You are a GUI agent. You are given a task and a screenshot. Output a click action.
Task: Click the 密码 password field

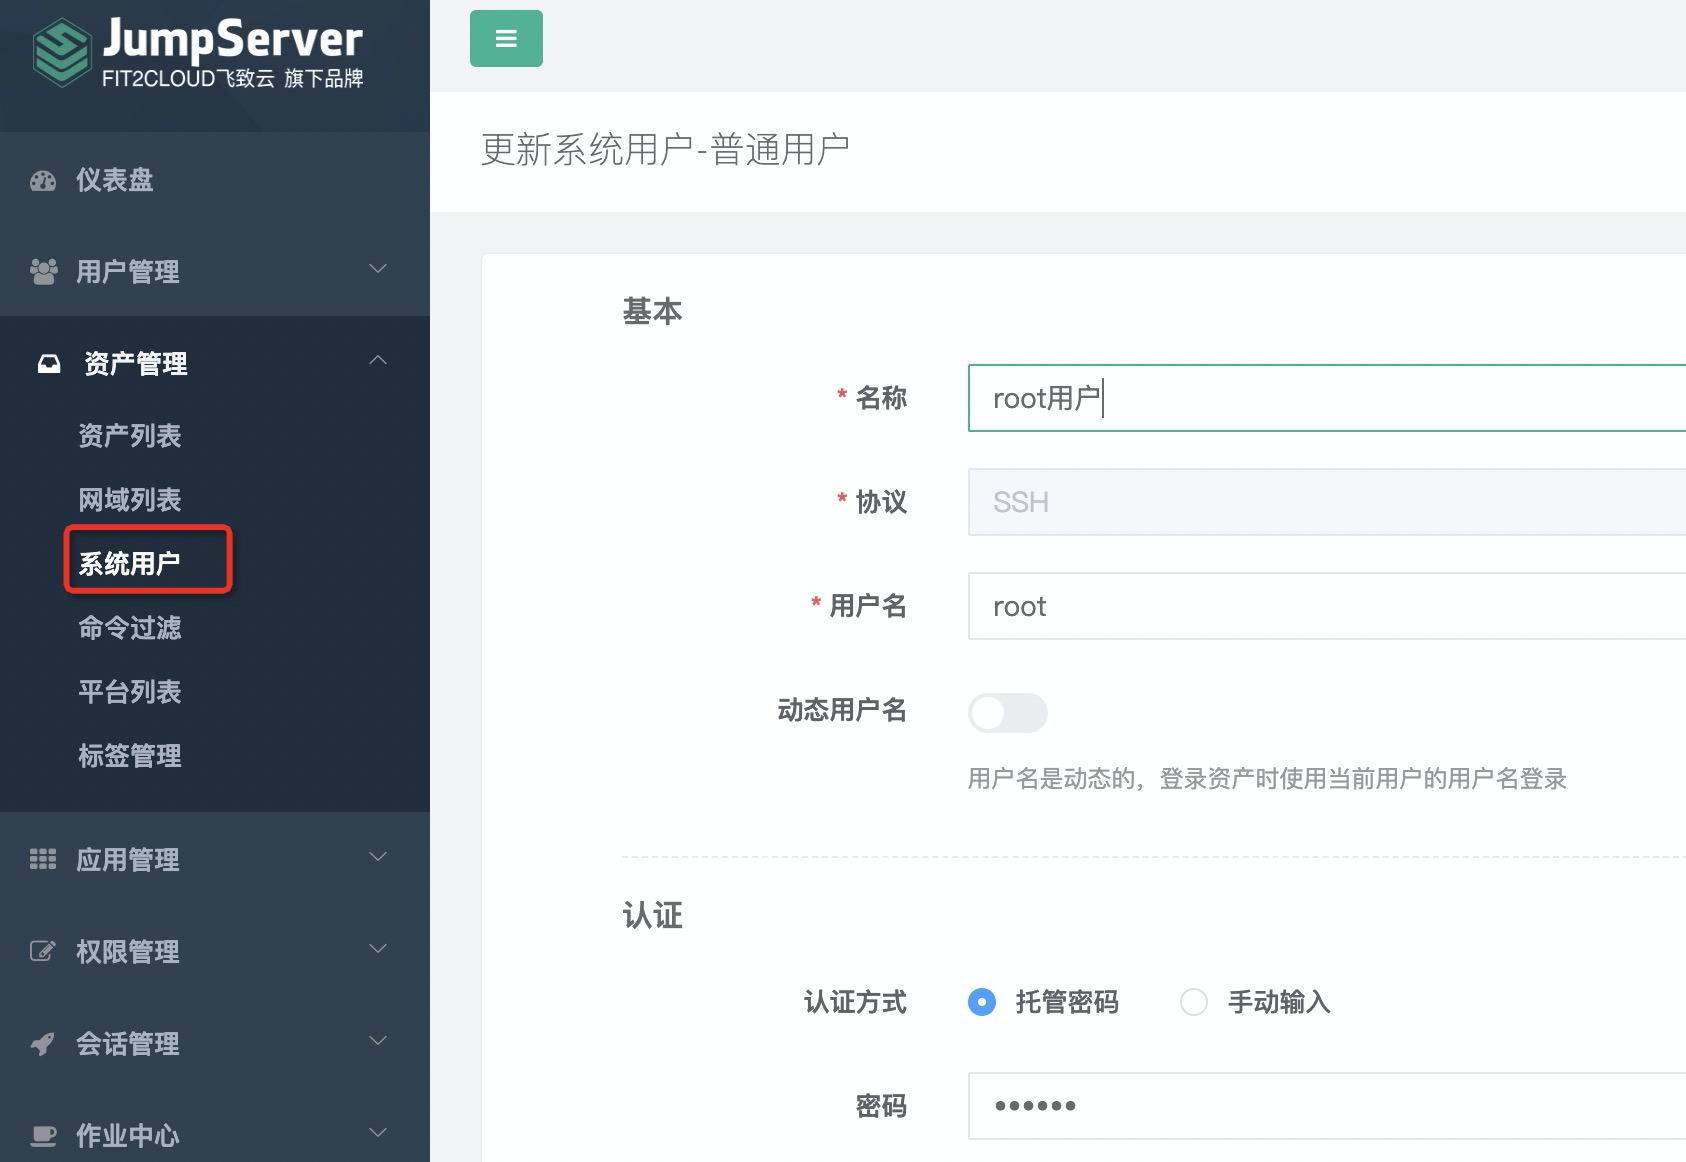(1327, 1106)
